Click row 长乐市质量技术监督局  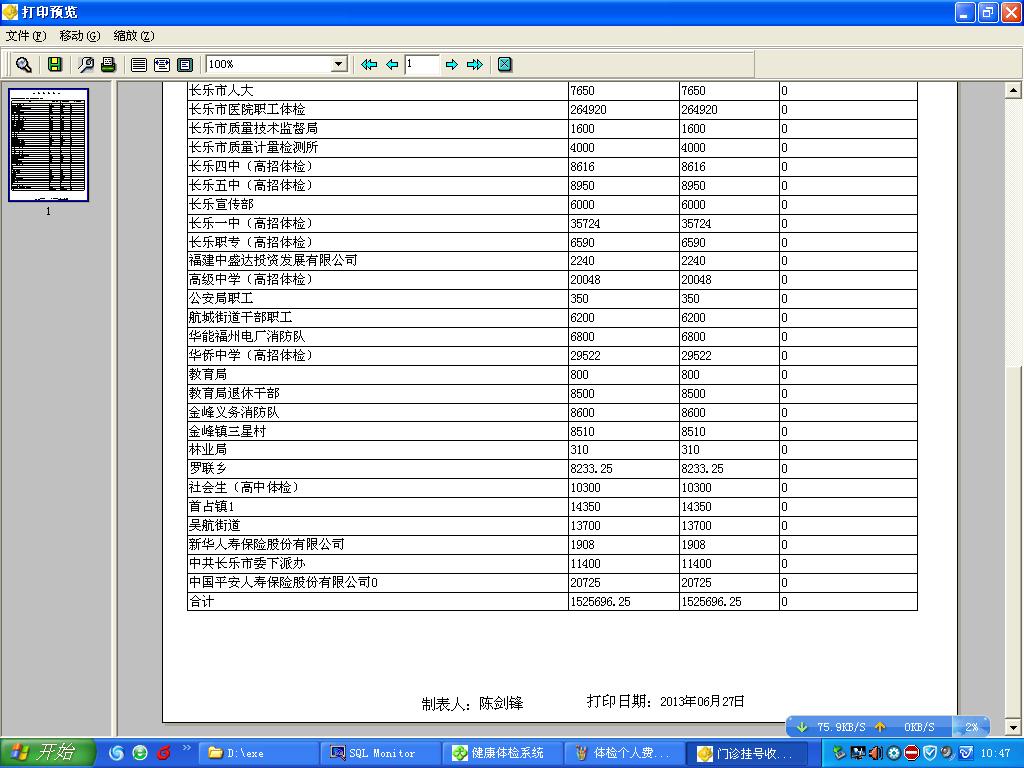[552, 129]
